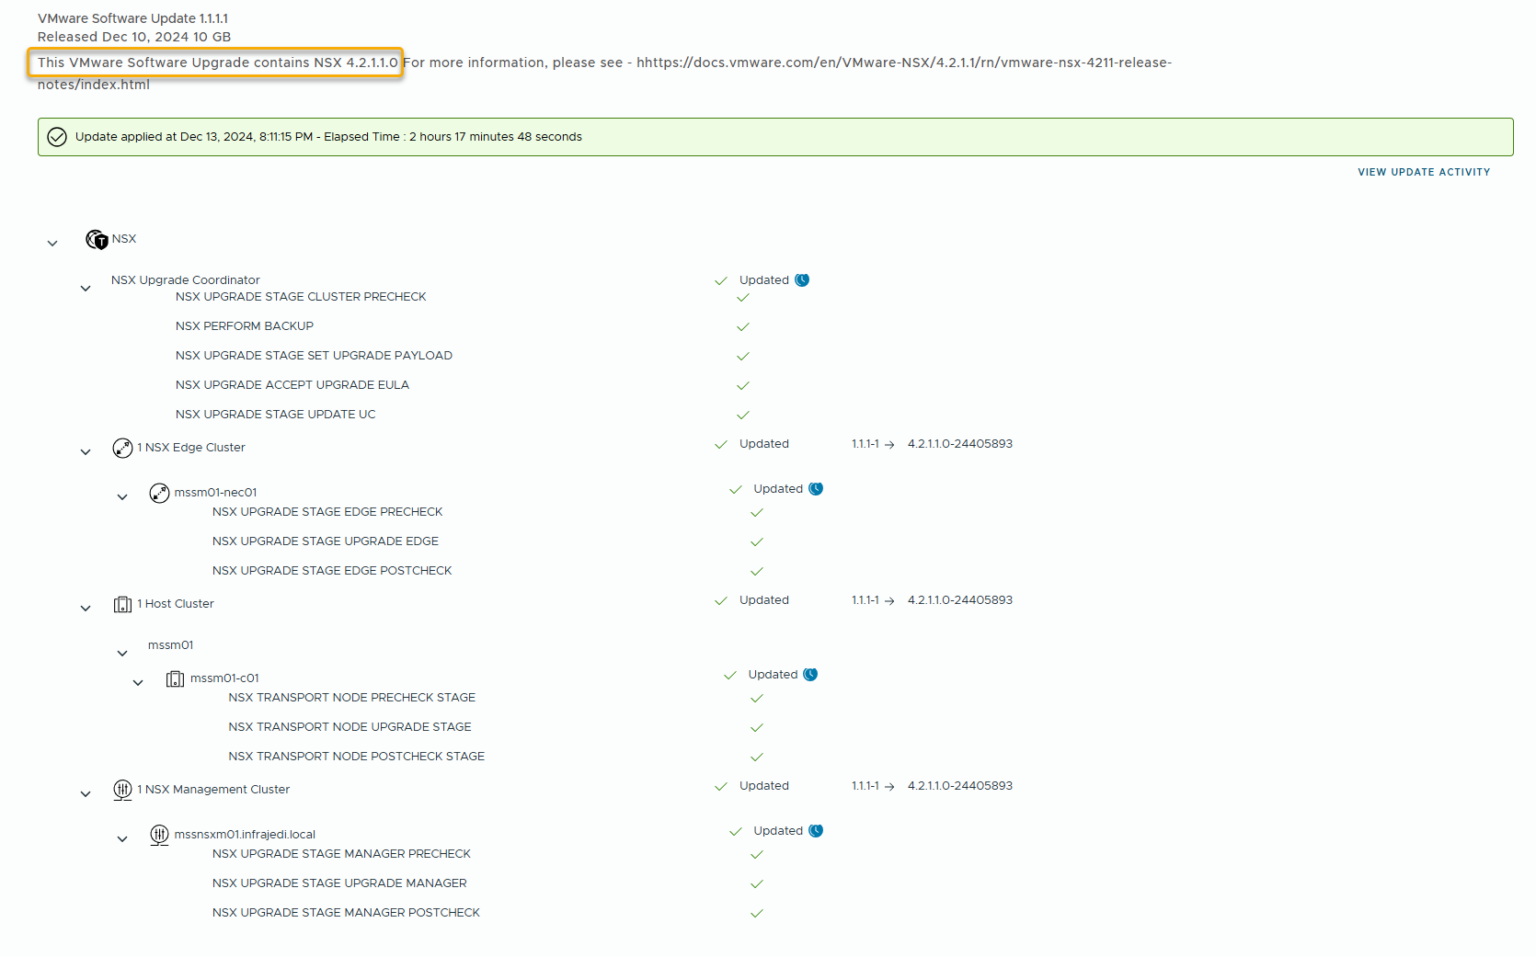1536x957 pixels.
Task: Click the circled checkmark in the update banner
Action: tap(57, 136)
